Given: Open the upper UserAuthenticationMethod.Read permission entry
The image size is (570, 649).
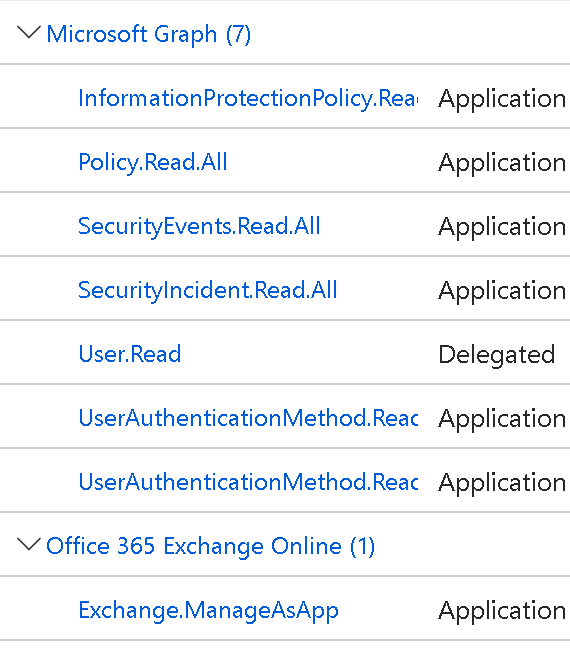Looking at the screenshot, I should (x=248, y=418).
